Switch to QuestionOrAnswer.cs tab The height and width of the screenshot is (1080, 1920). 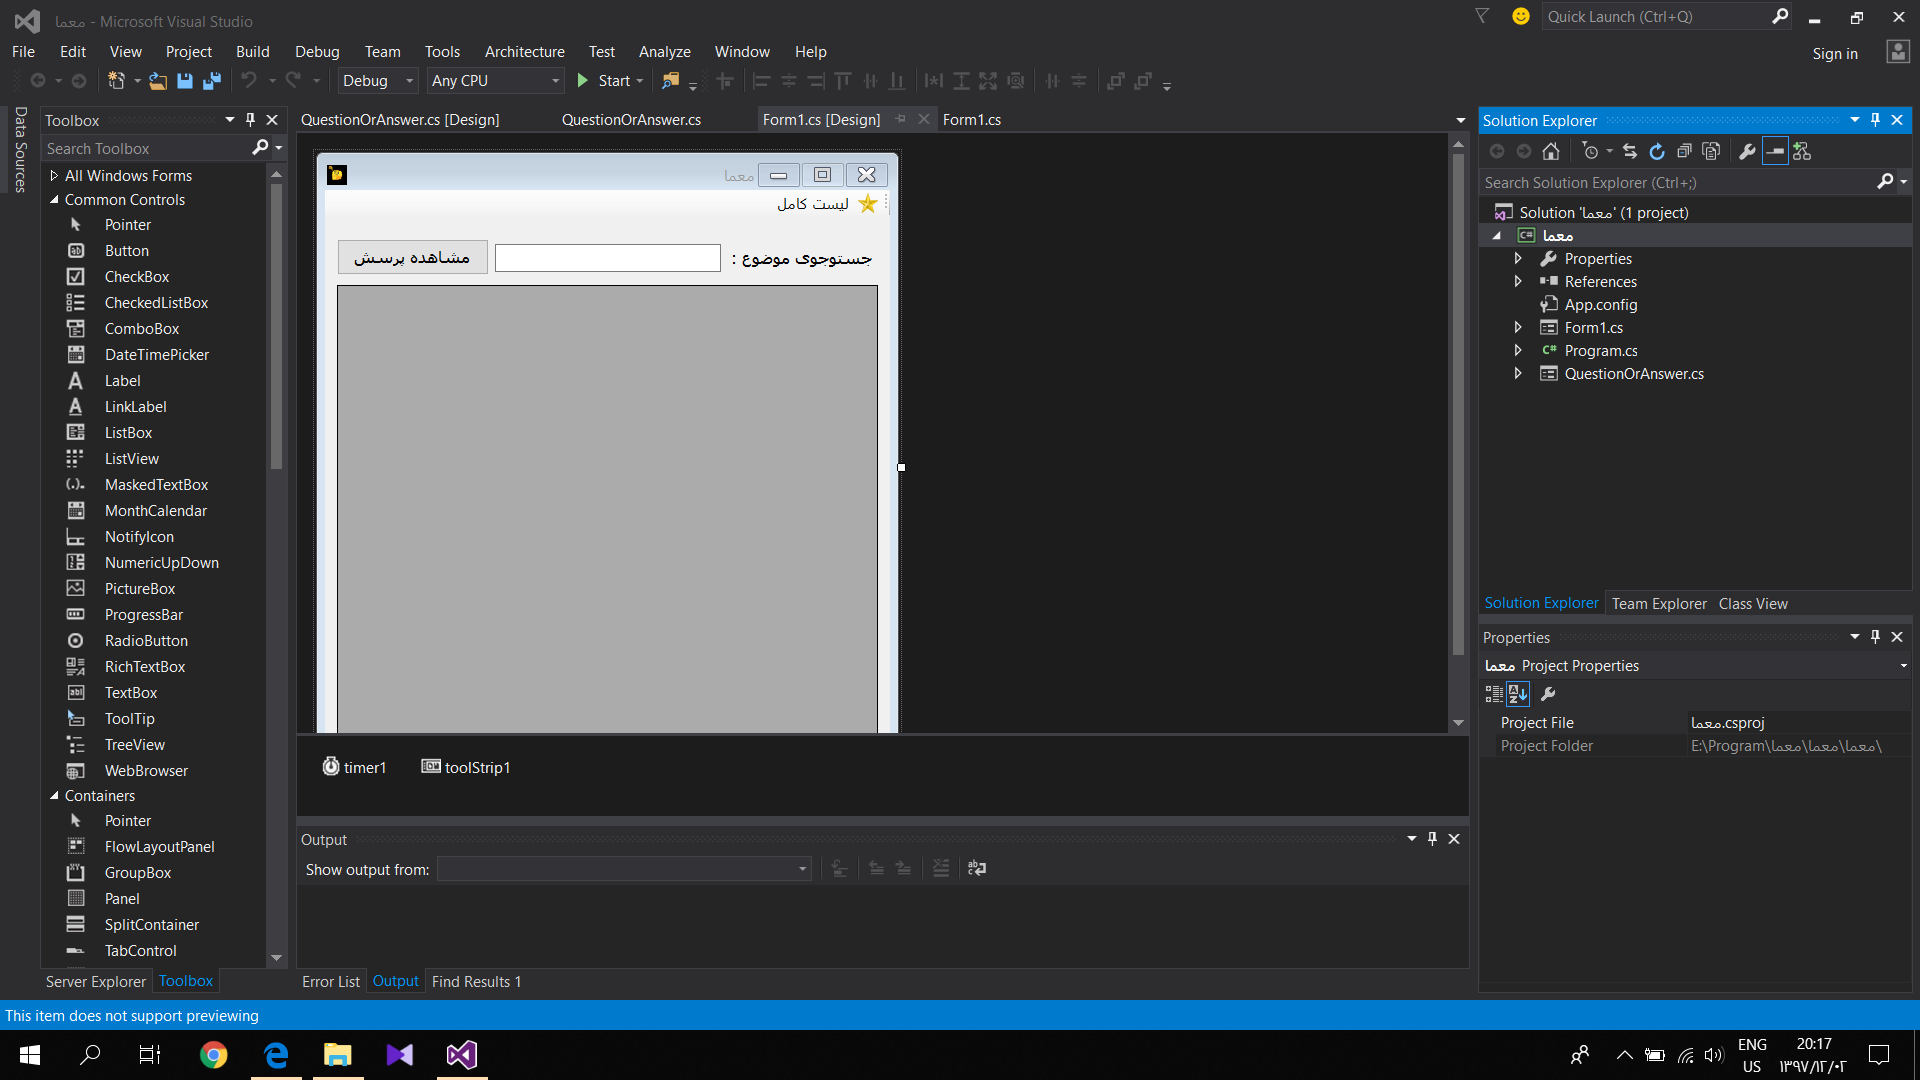click(631, 120)
